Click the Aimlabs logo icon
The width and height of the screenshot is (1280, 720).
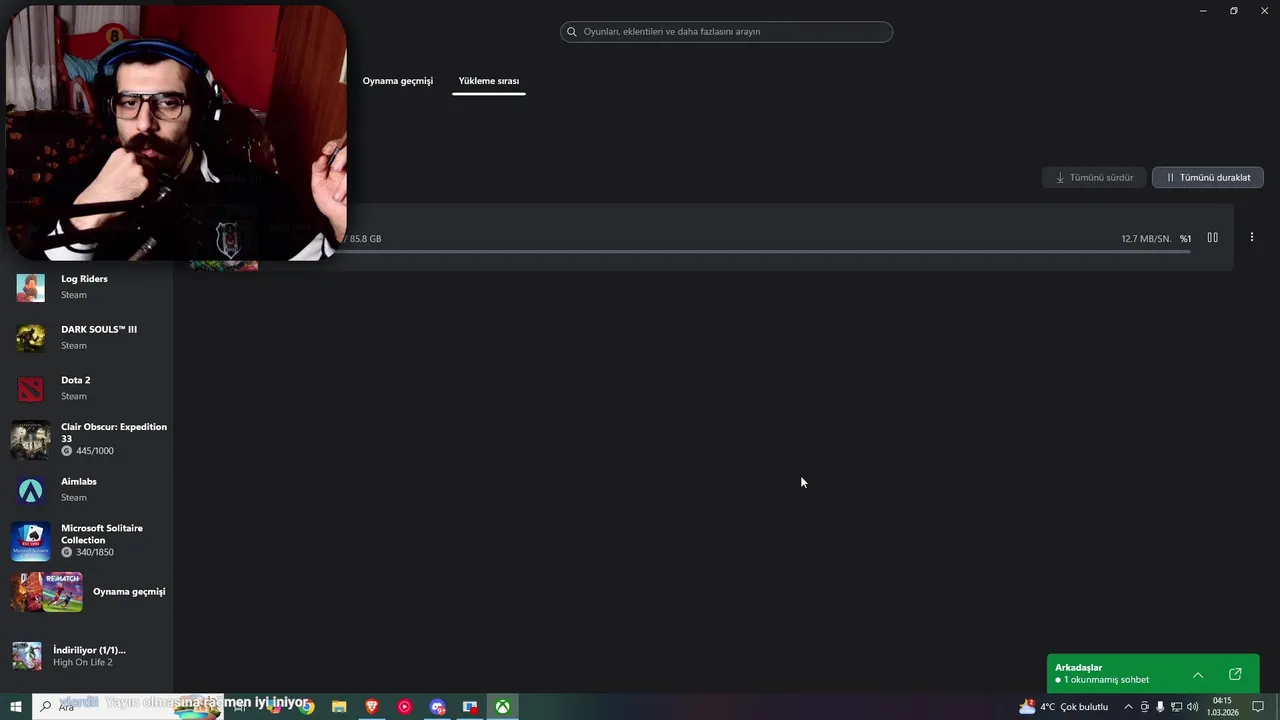point(30,490)
